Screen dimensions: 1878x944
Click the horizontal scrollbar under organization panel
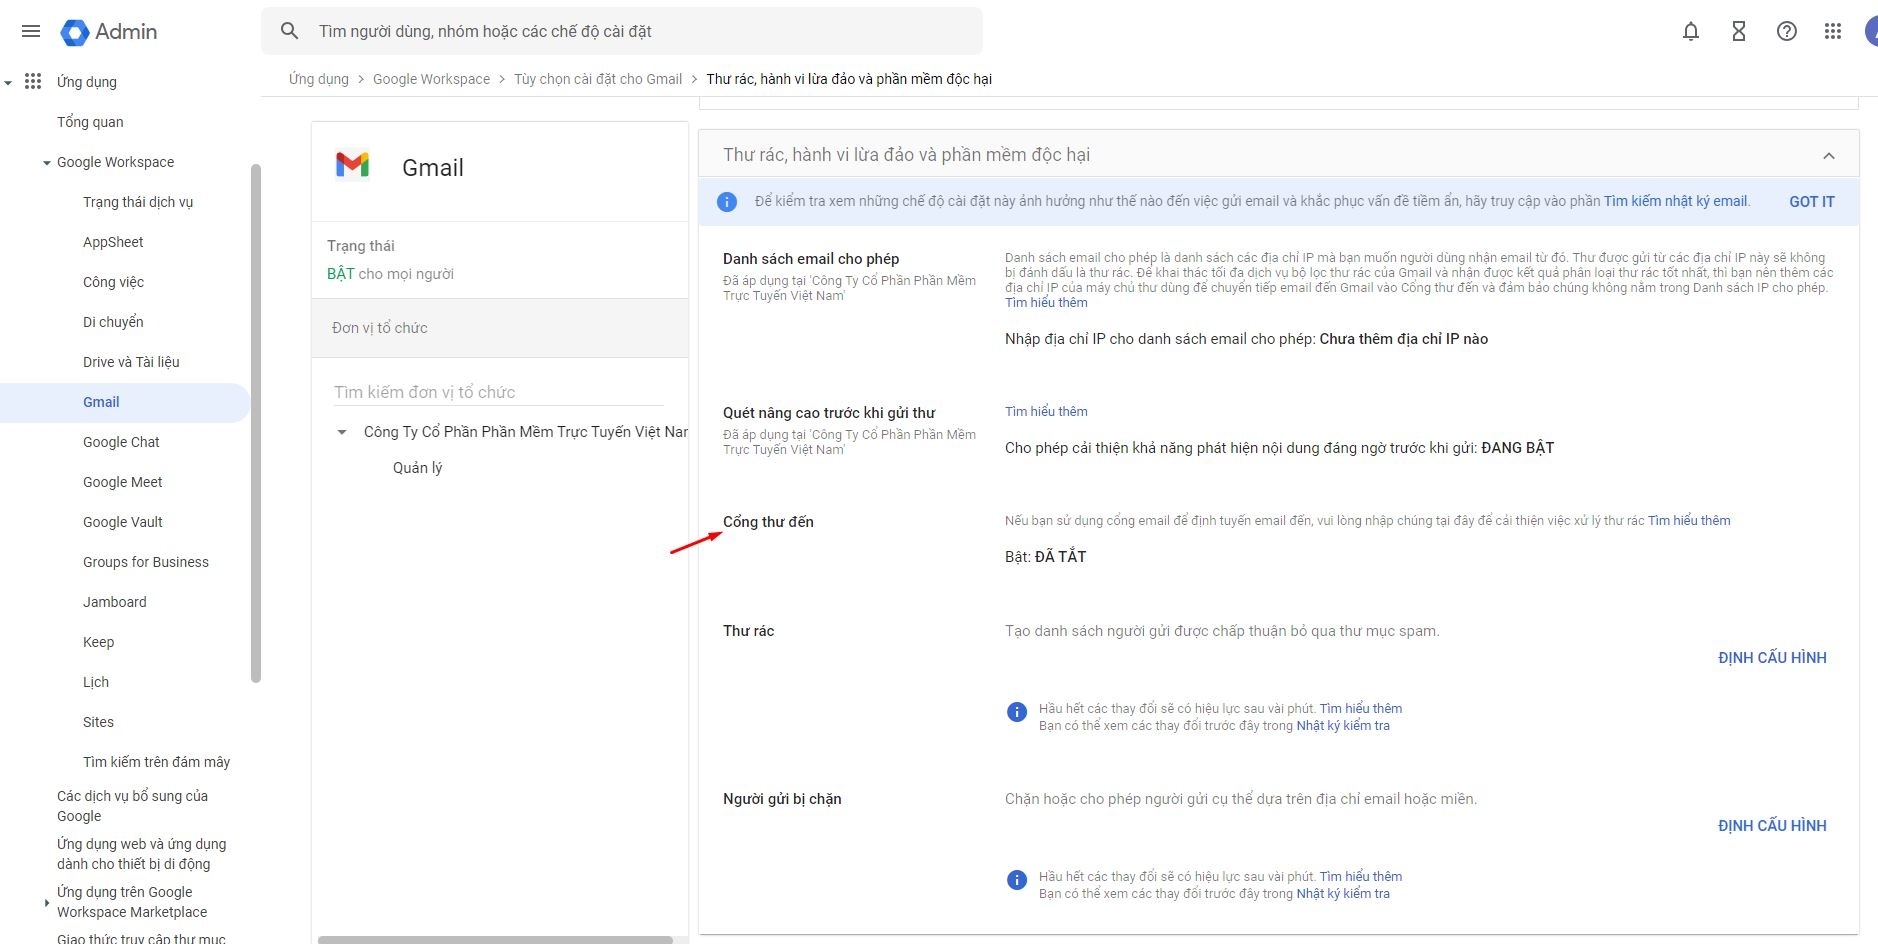point(495,939)
